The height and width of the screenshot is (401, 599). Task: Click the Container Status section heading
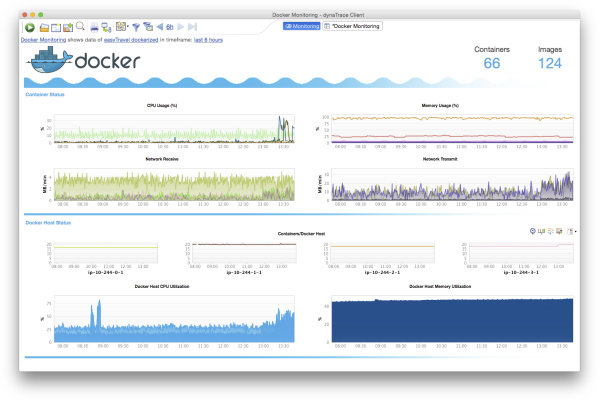(45, 94)
